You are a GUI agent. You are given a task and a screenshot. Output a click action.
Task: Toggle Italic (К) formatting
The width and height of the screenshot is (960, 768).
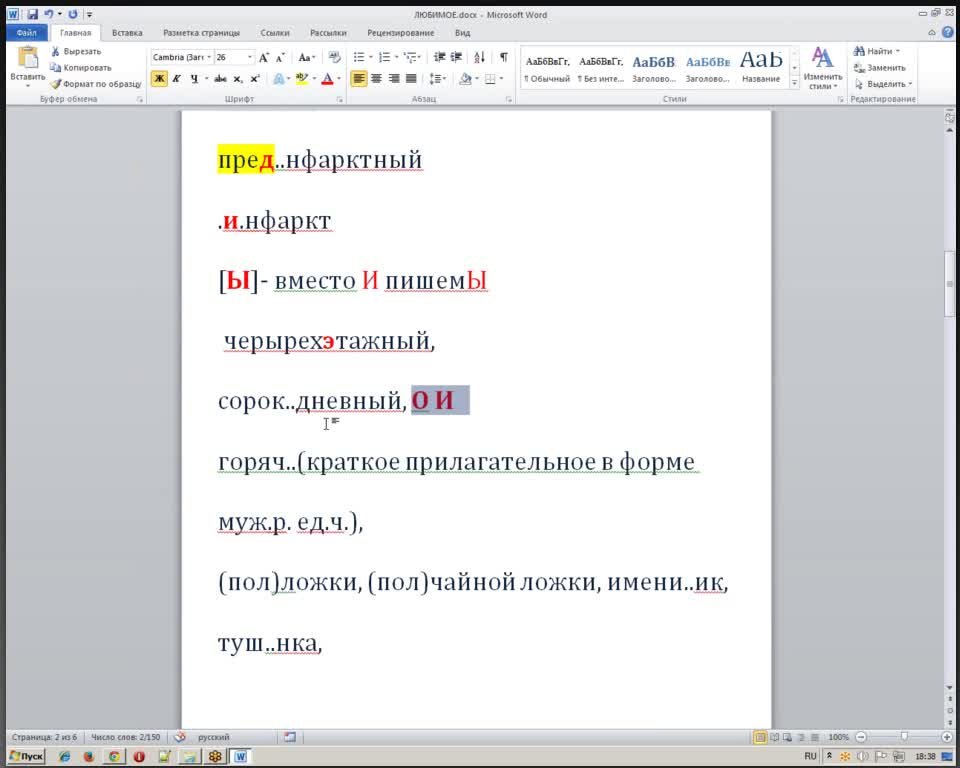[176, 79]
